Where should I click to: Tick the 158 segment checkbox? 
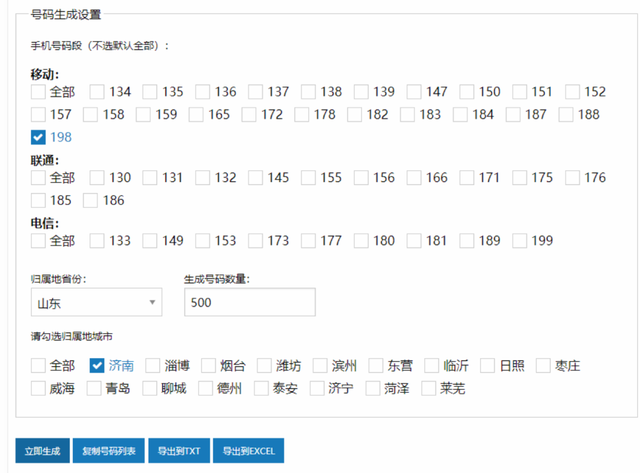[x=90, y=115]
